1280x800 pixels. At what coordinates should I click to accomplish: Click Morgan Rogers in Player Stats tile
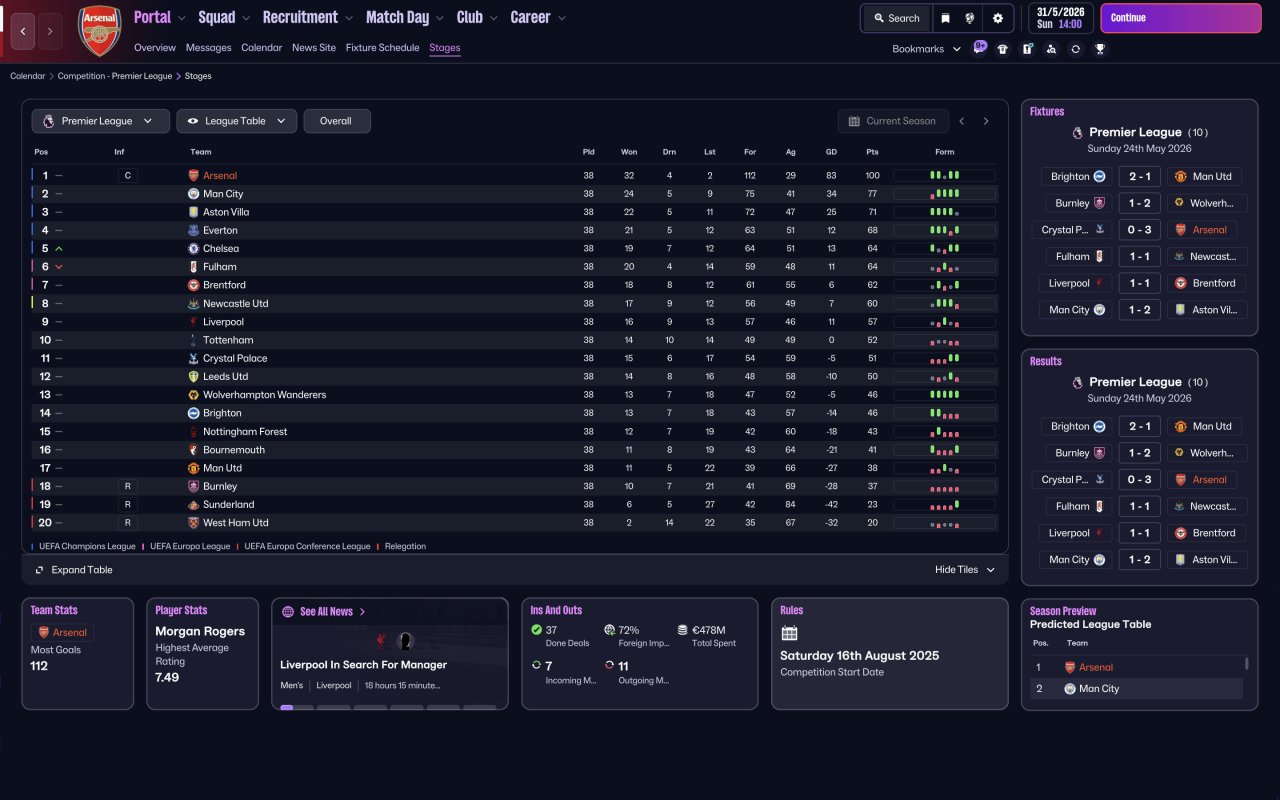pyautogui.click(x=200, y=631)
